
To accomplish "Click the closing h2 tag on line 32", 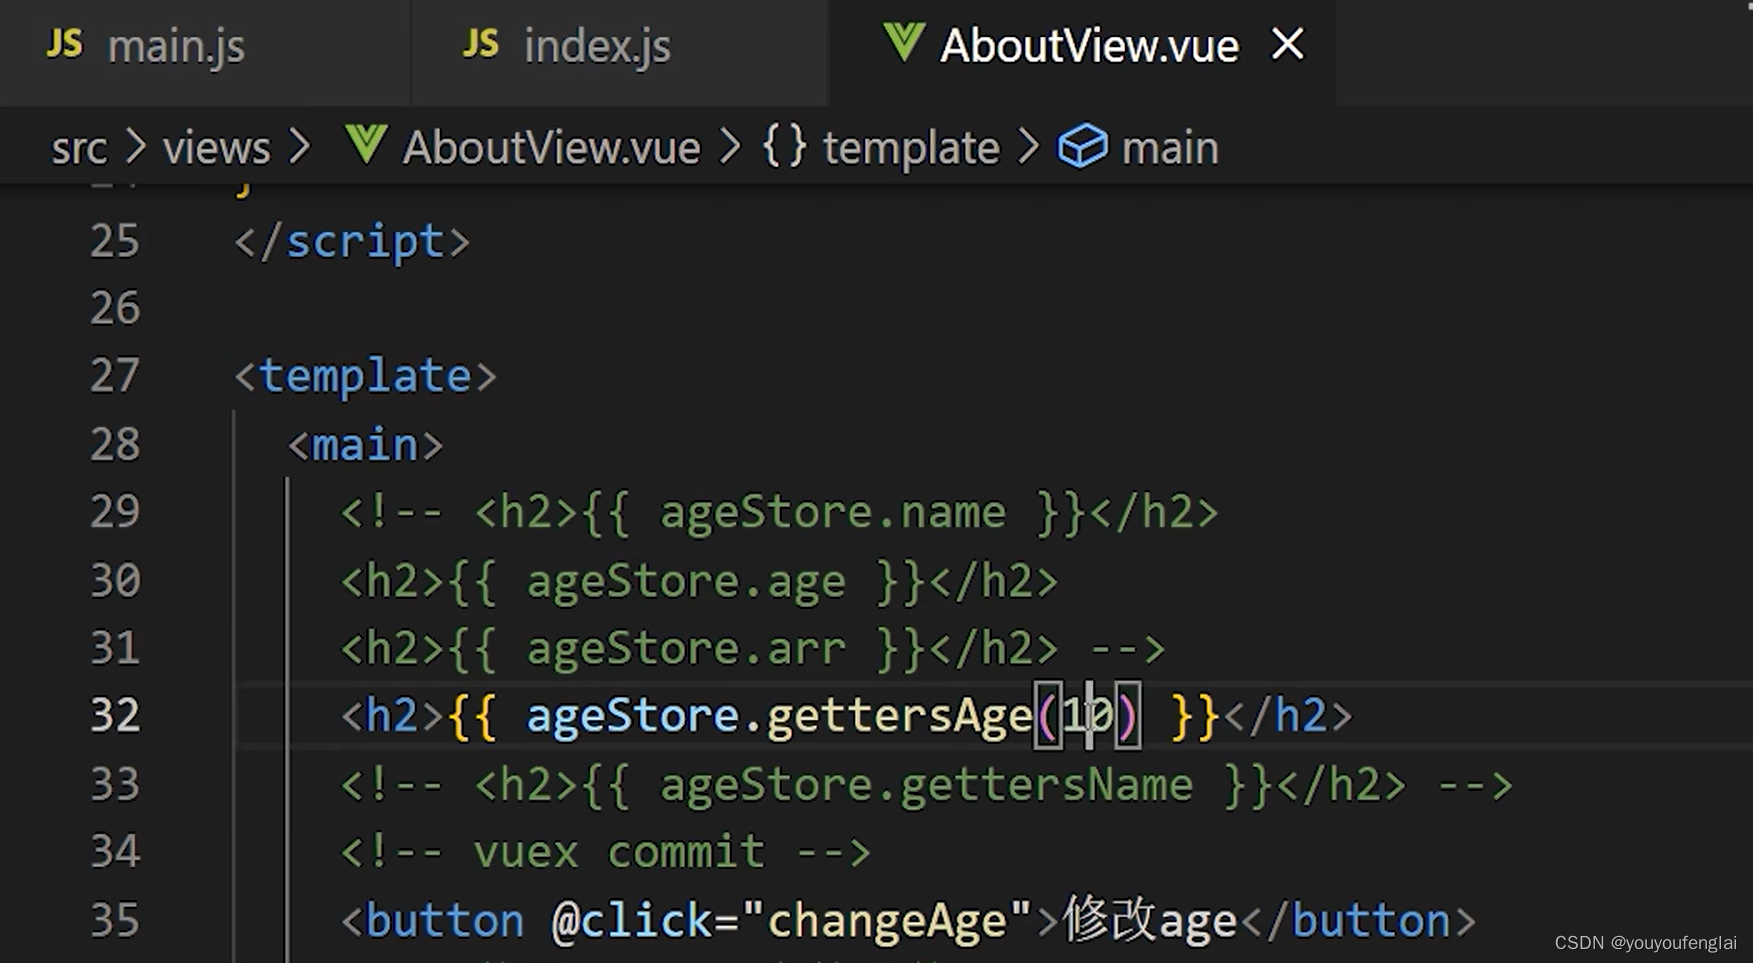I will click(1288, 717).
